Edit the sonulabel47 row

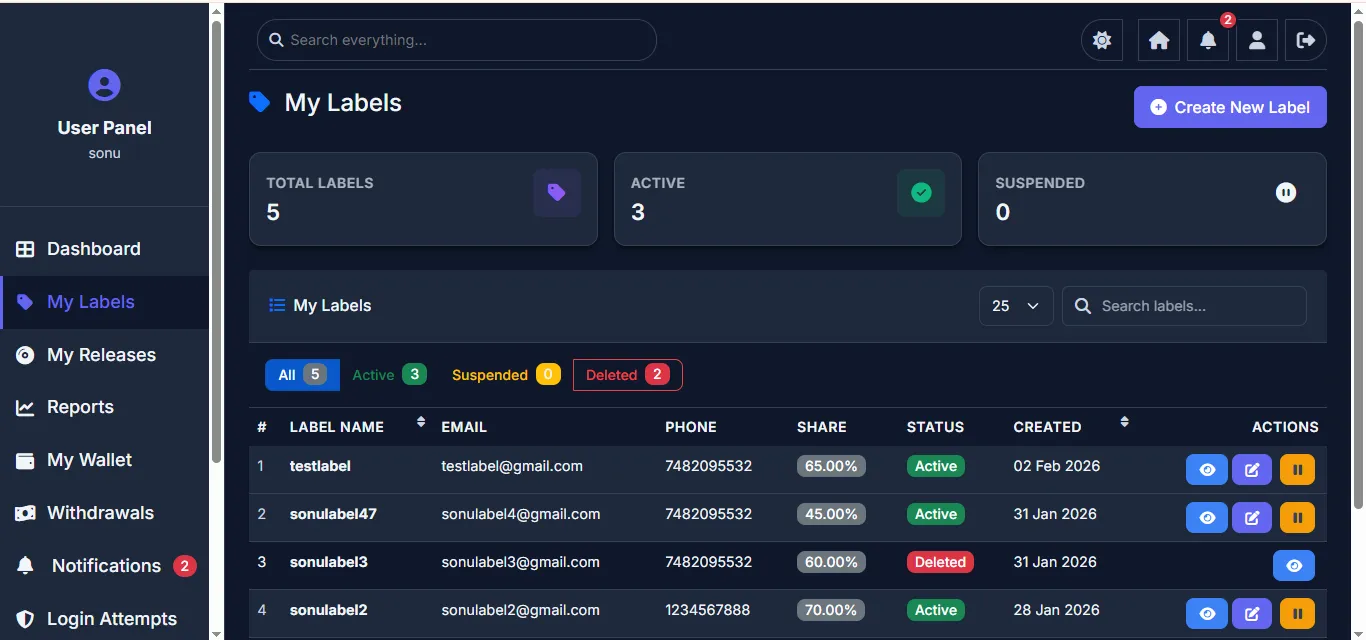[1252, 517]
